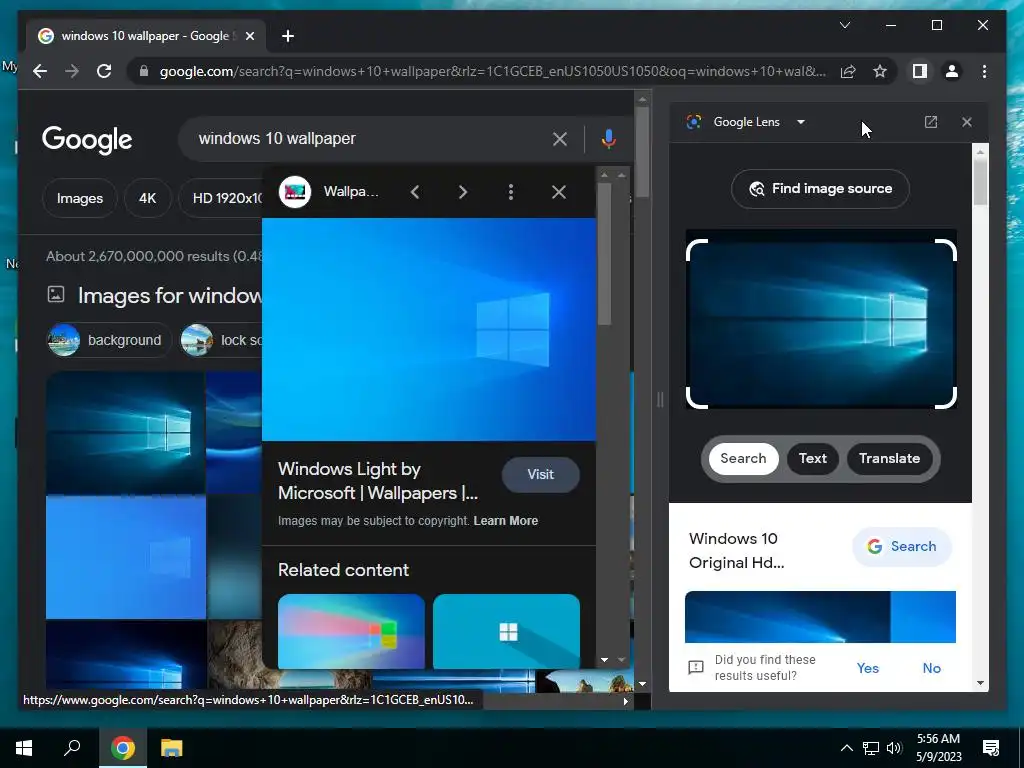Open a new Chrome tab
Image resolution: width=1024 pixels, height=768 pixels.
pos(287,36)
